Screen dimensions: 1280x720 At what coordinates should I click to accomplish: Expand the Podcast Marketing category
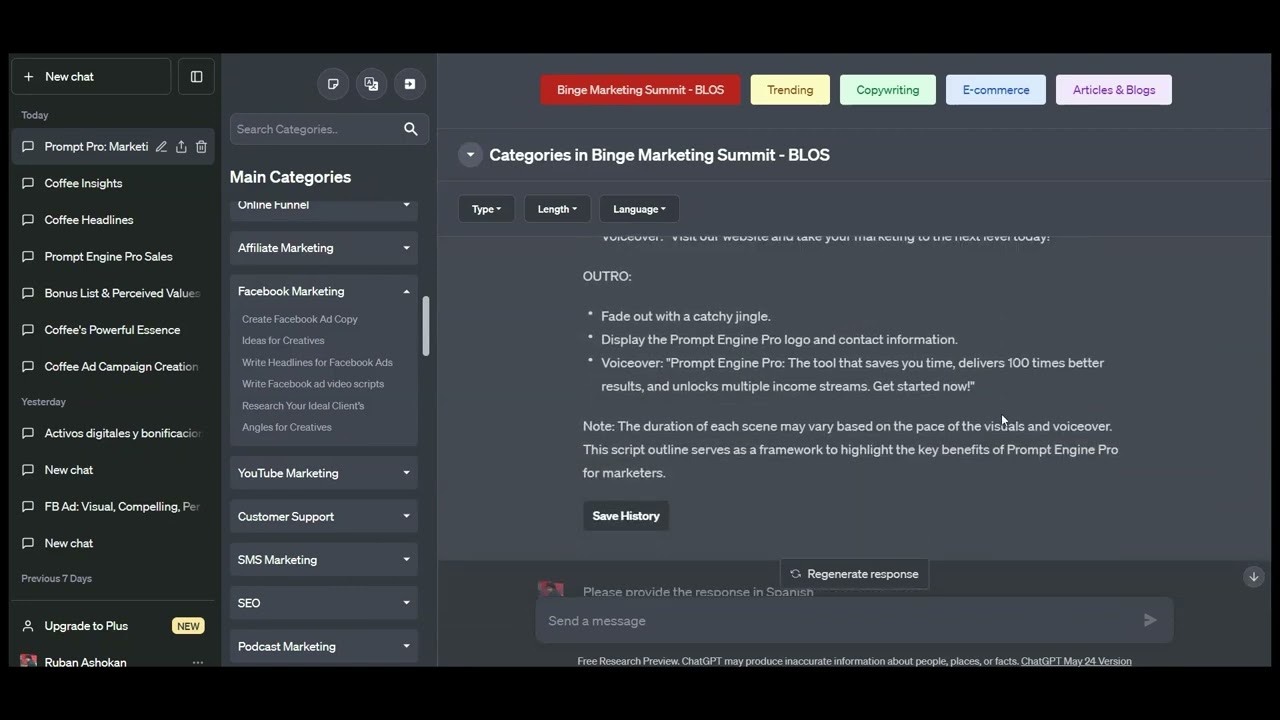[324, 647]
